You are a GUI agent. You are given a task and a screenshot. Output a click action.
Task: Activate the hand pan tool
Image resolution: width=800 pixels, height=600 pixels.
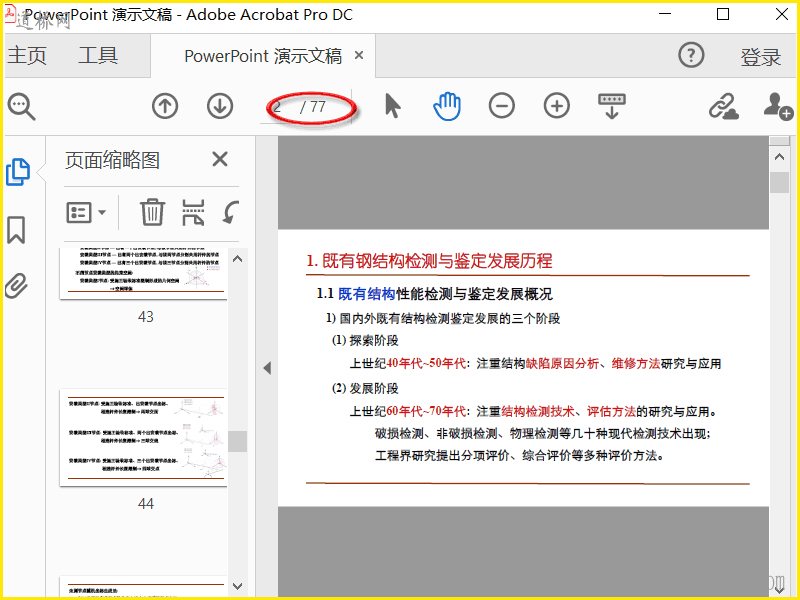(x=447, y=106)
